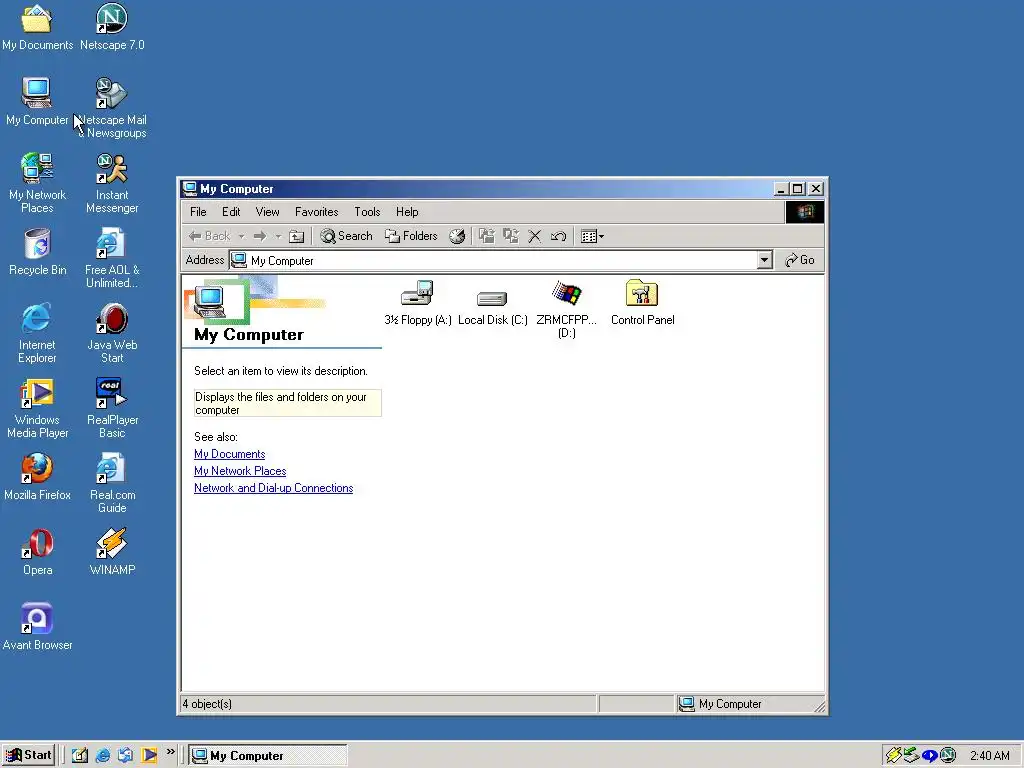Click the Windows logo throbber in the menu bar
Viewport: 1024px width, 768px height.
click(x=805, y=212)
